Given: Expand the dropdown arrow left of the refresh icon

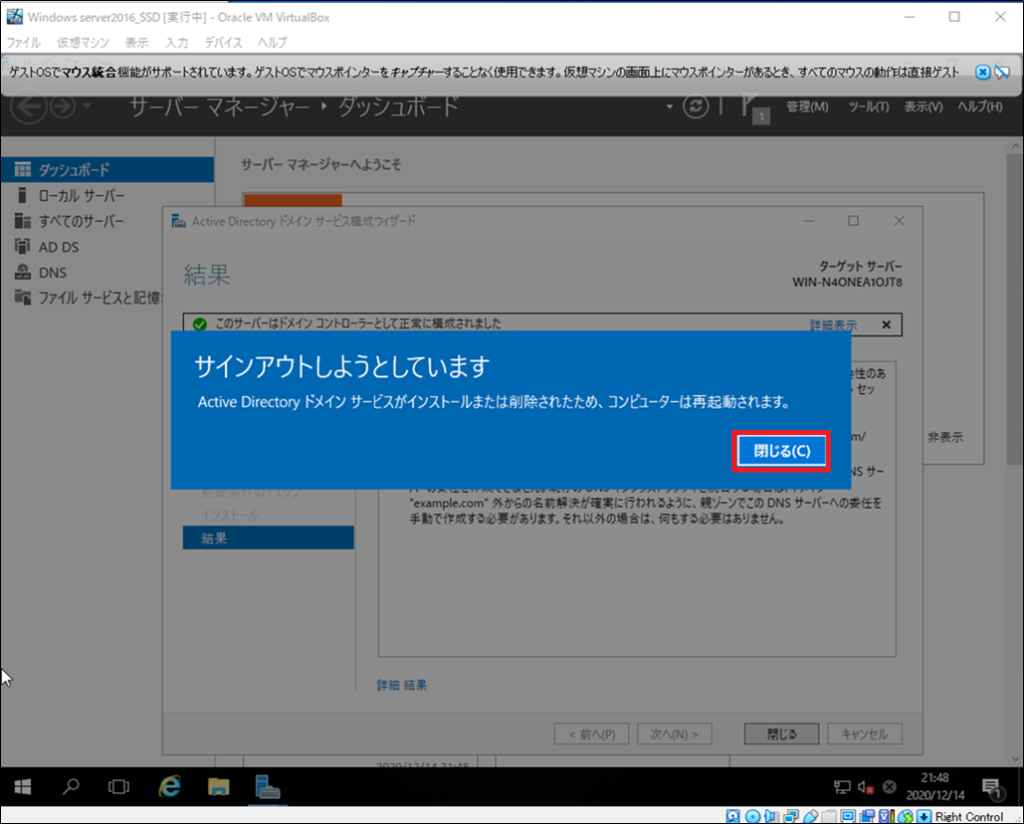Looking at the screenshot, I should [669, 106].
